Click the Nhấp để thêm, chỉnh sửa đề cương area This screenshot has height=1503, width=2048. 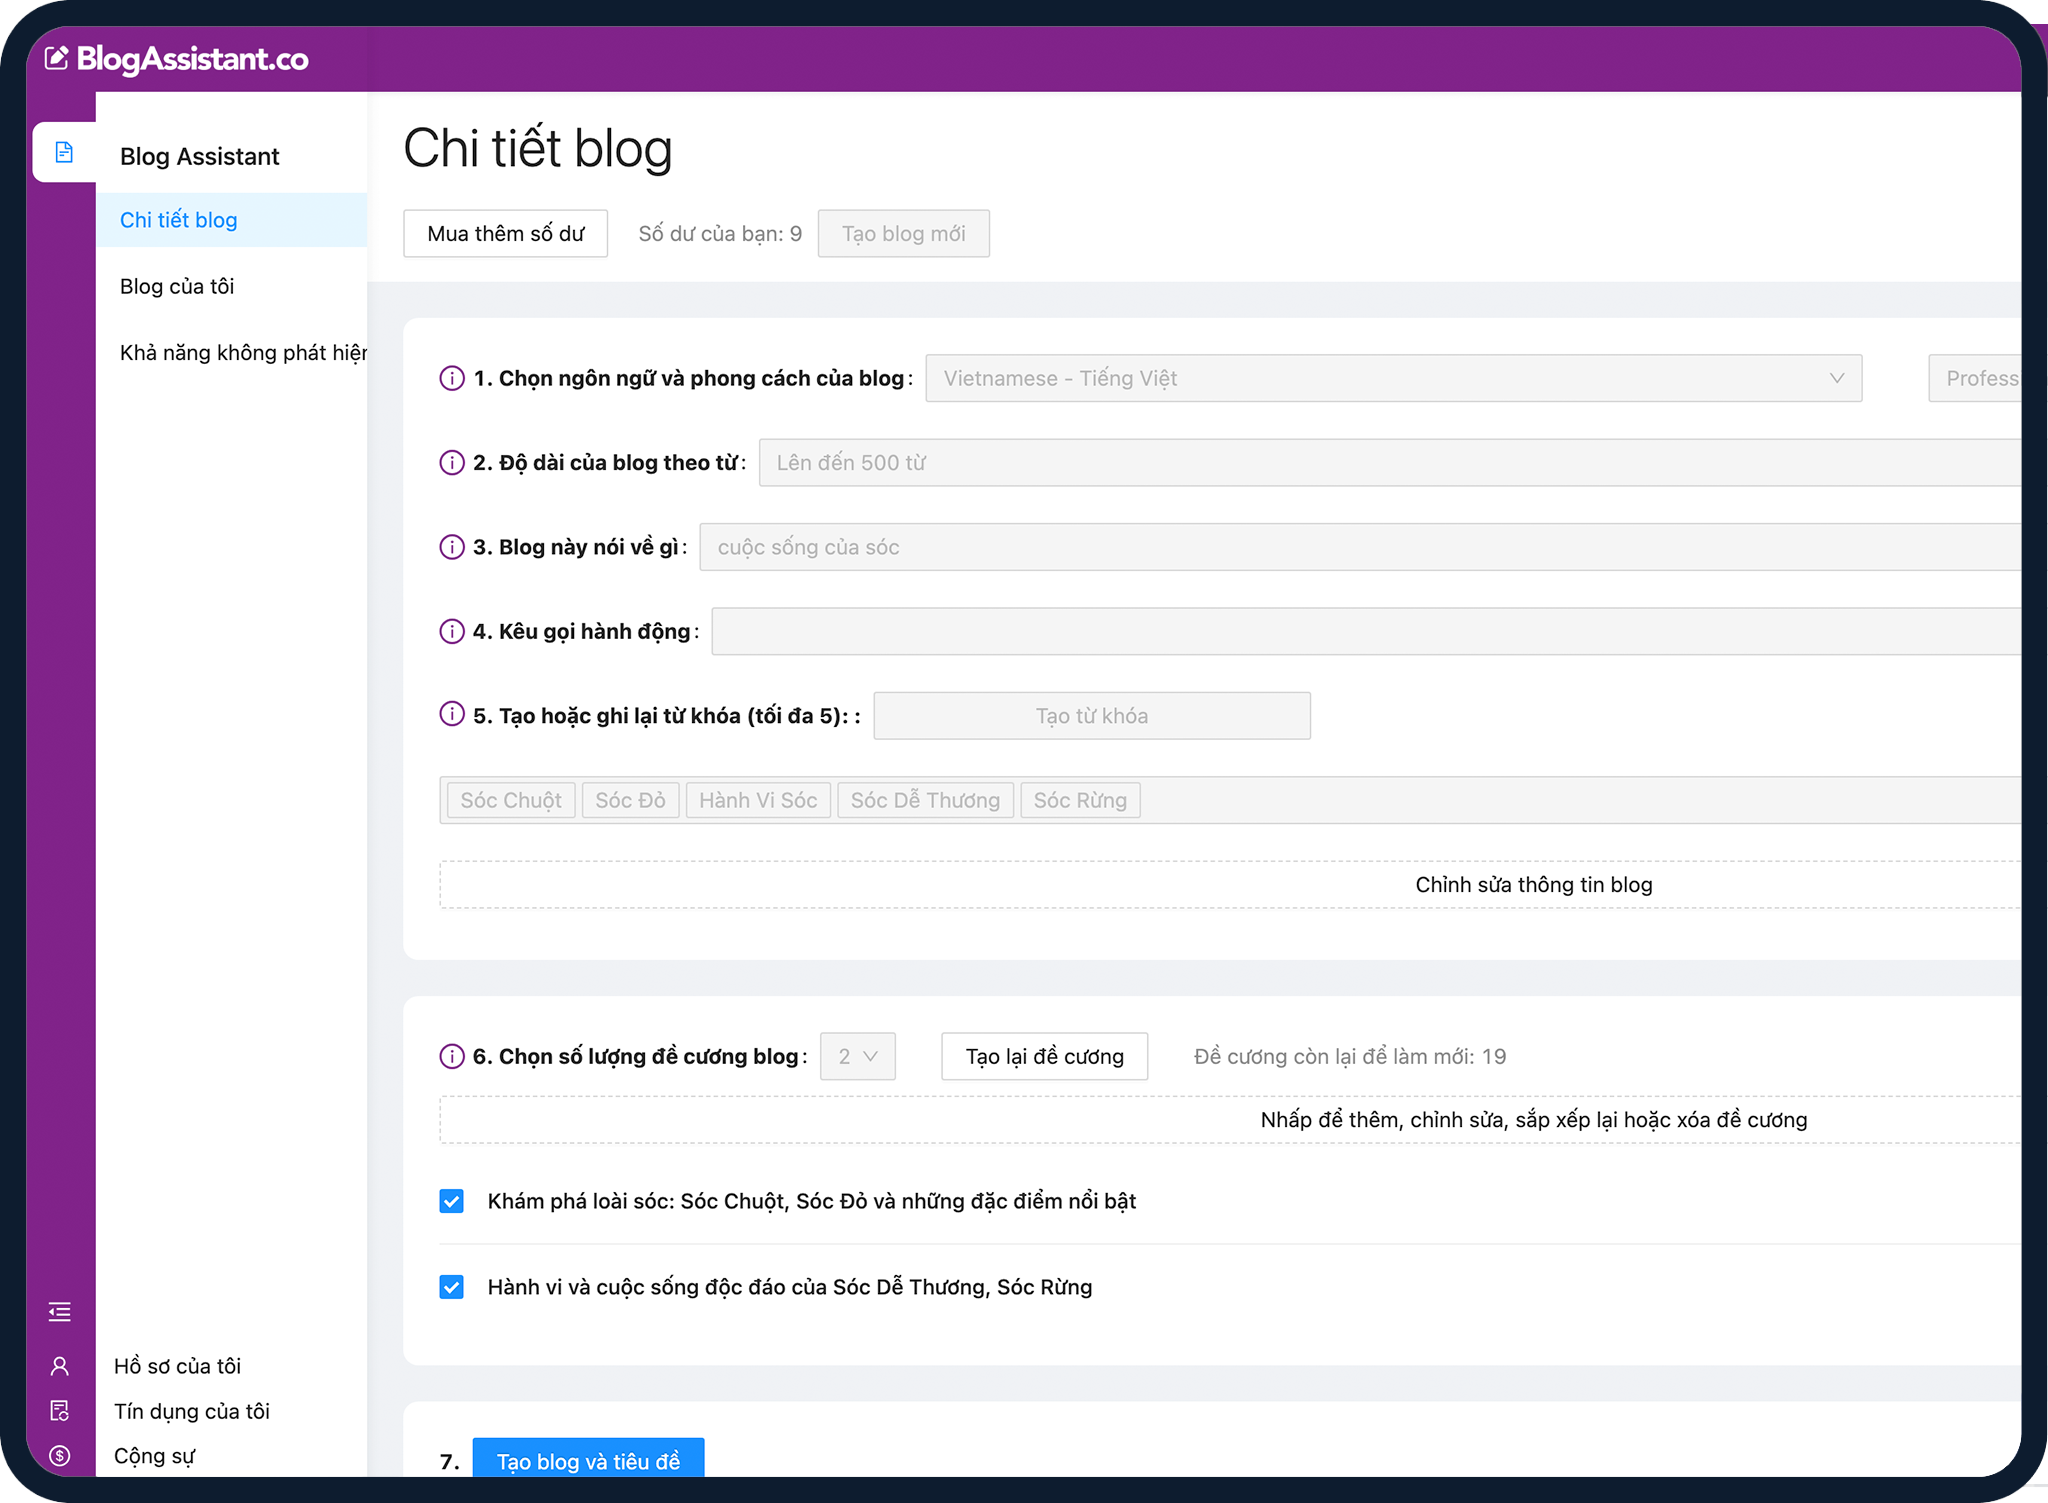point(1232,1120)
